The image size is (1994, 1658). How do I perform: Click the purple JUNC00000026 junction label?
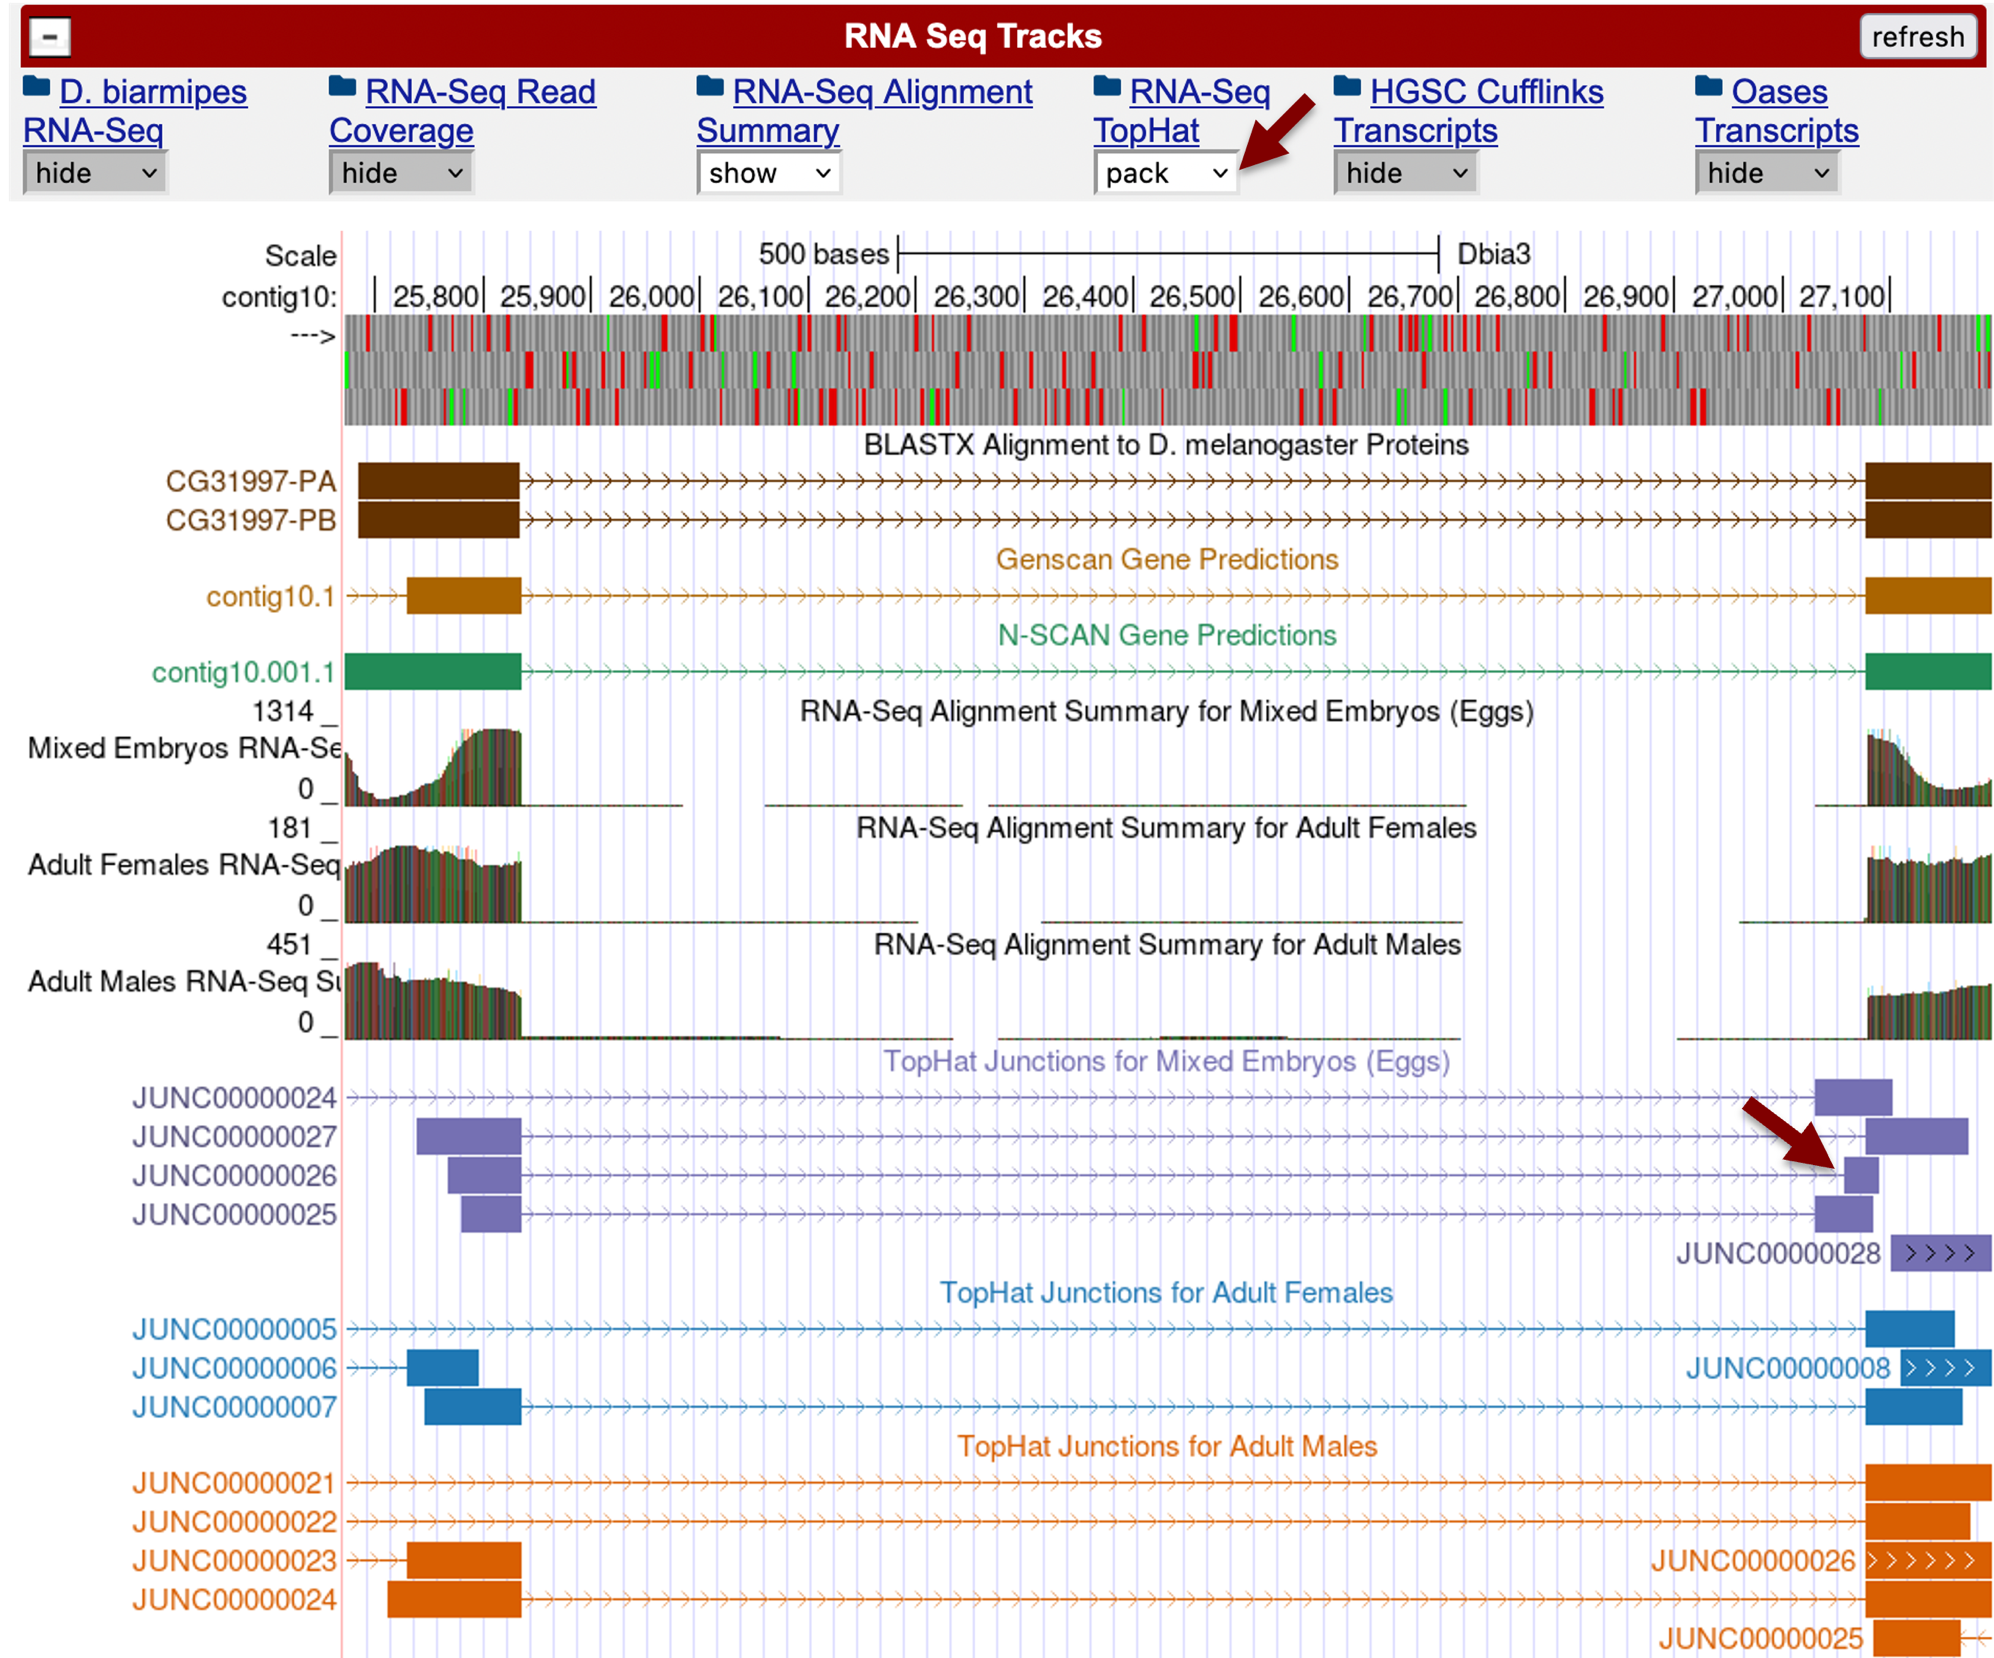(235, 1176)
